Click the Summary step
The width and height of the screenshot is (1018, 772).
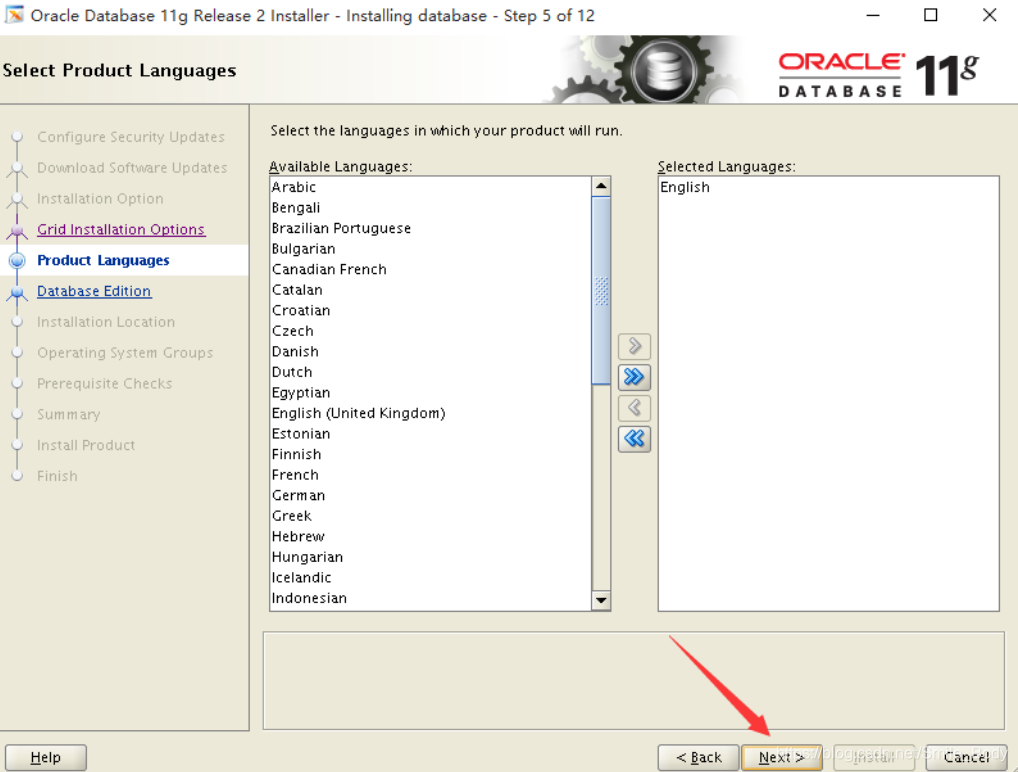pos(68,414)
